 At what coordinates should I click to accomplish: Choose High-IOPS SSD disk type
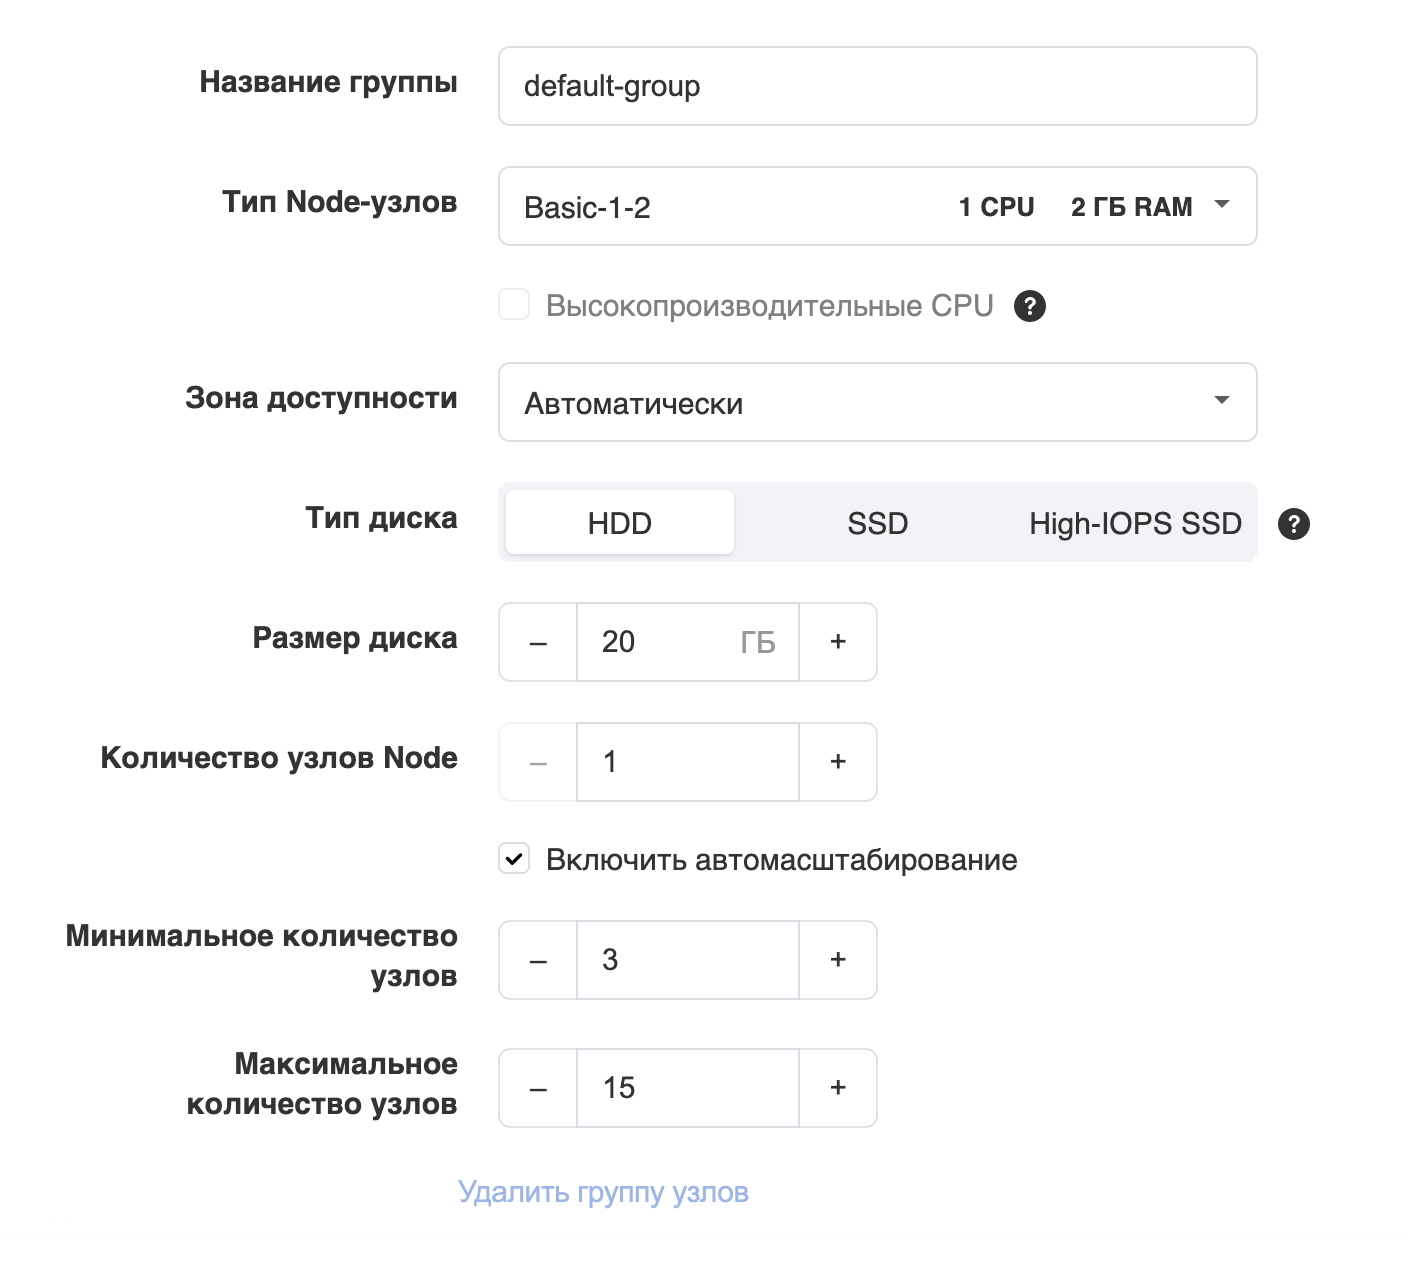click(1135, 523)
